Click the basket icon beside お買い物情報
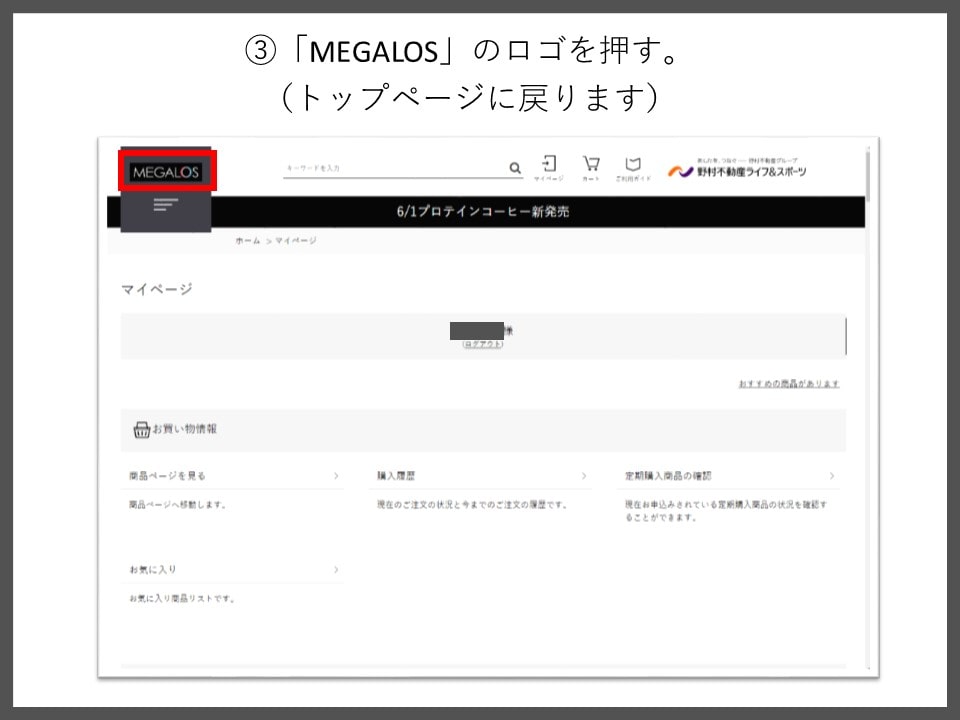Image resolution: width=960 pixels, height=720 pixels. tap(141, 430)
